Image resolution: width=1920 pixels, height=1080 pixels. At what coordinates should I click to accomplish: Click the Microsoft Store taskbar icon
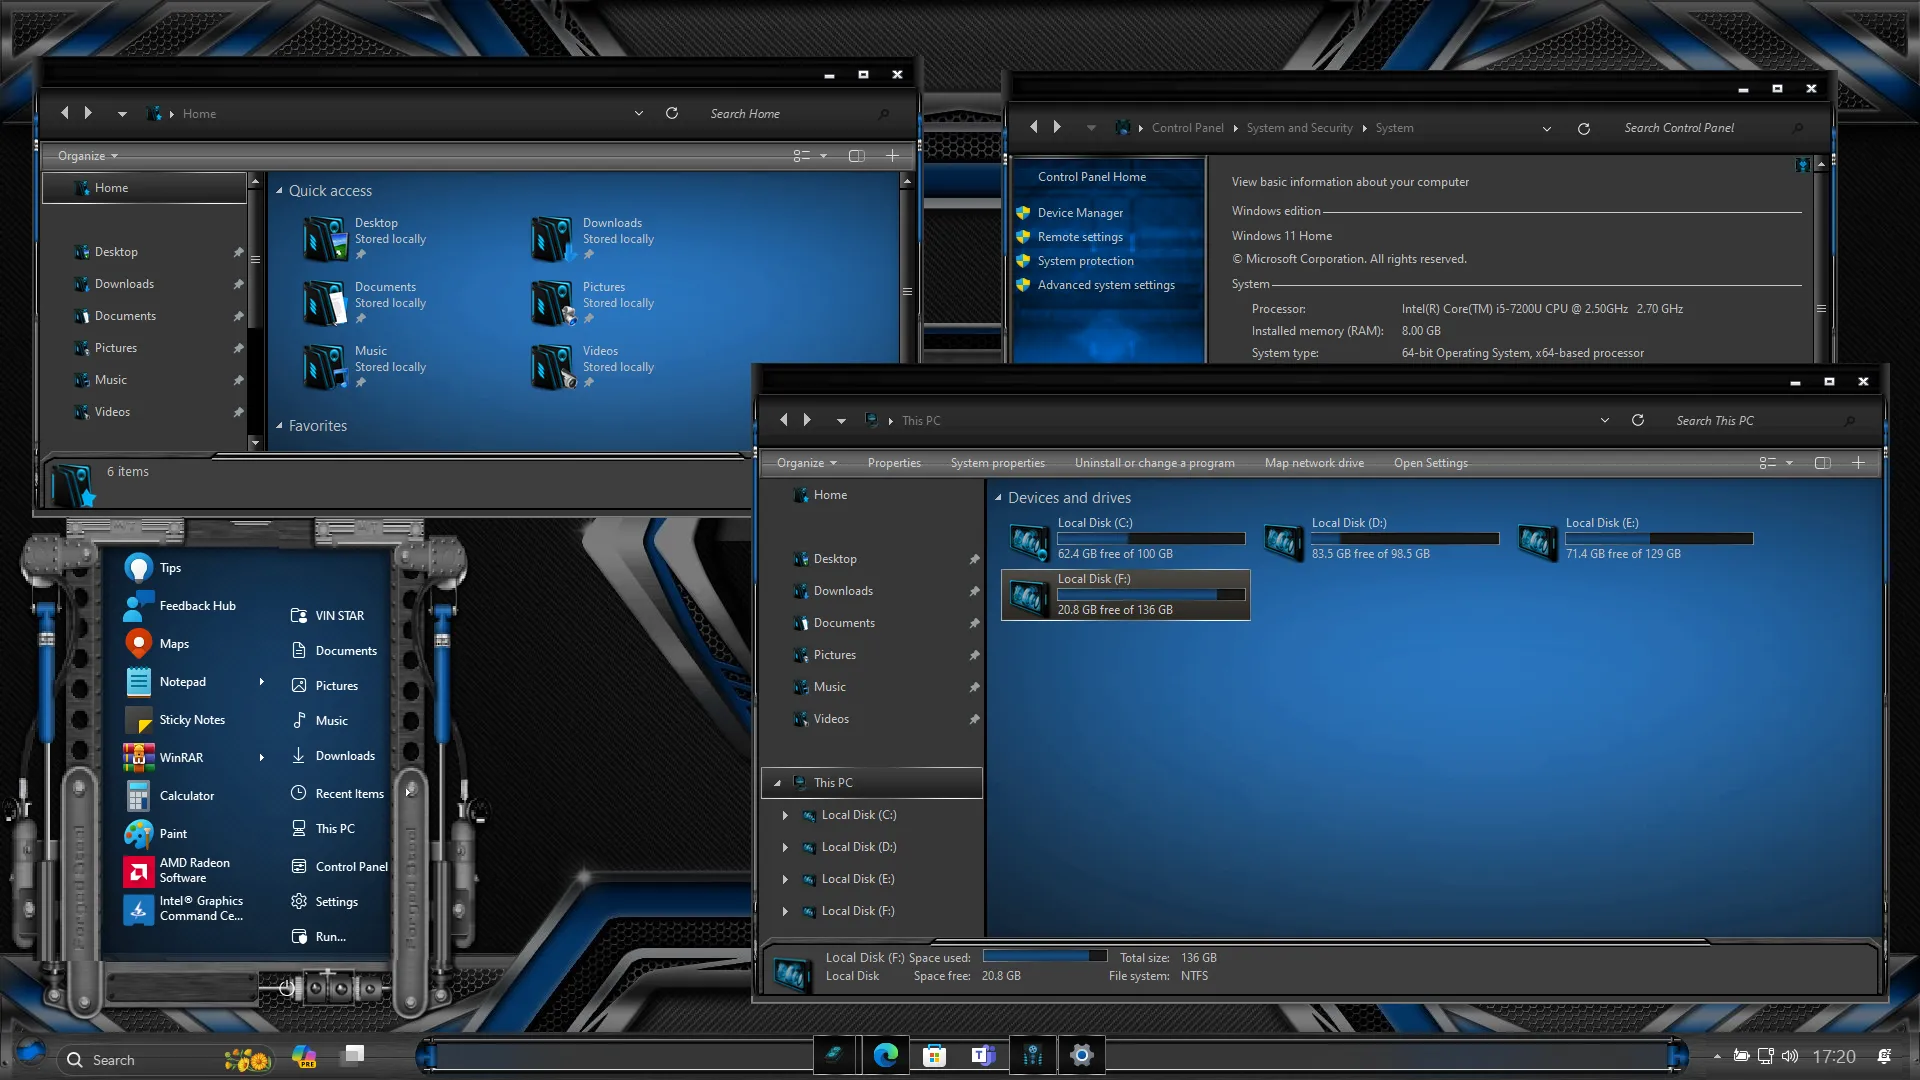(934, 1055)
